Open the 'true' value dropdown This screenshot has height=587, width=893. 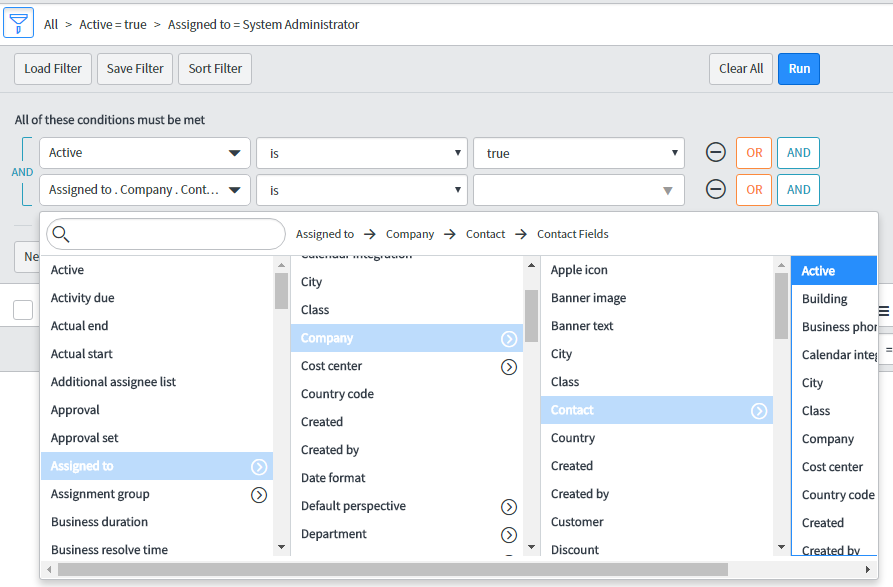point(579,151)
